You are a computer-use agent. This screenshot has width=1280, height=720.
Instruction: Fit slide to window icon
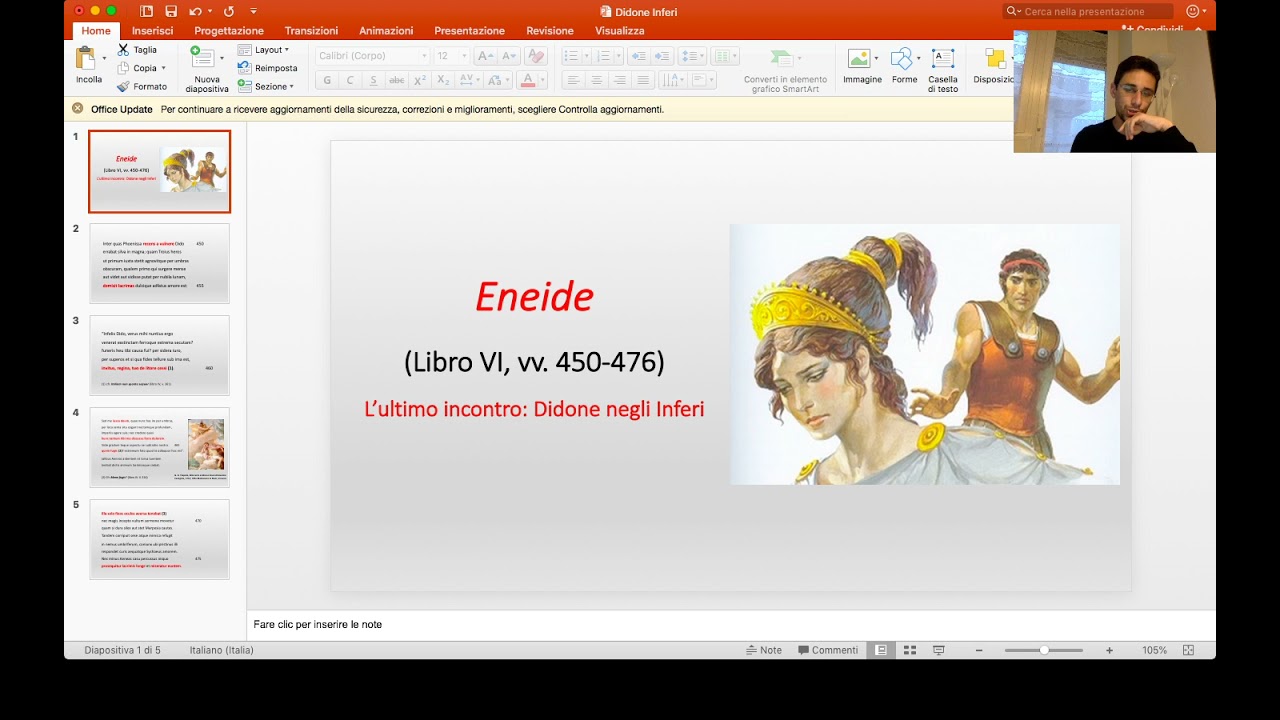point(1188,650)
